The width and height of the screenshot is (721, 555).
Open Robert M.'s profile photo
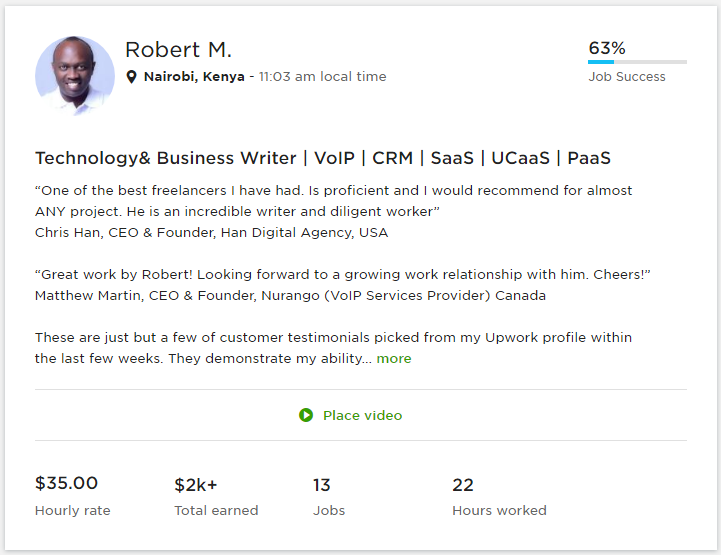click(x=75, y=76)
